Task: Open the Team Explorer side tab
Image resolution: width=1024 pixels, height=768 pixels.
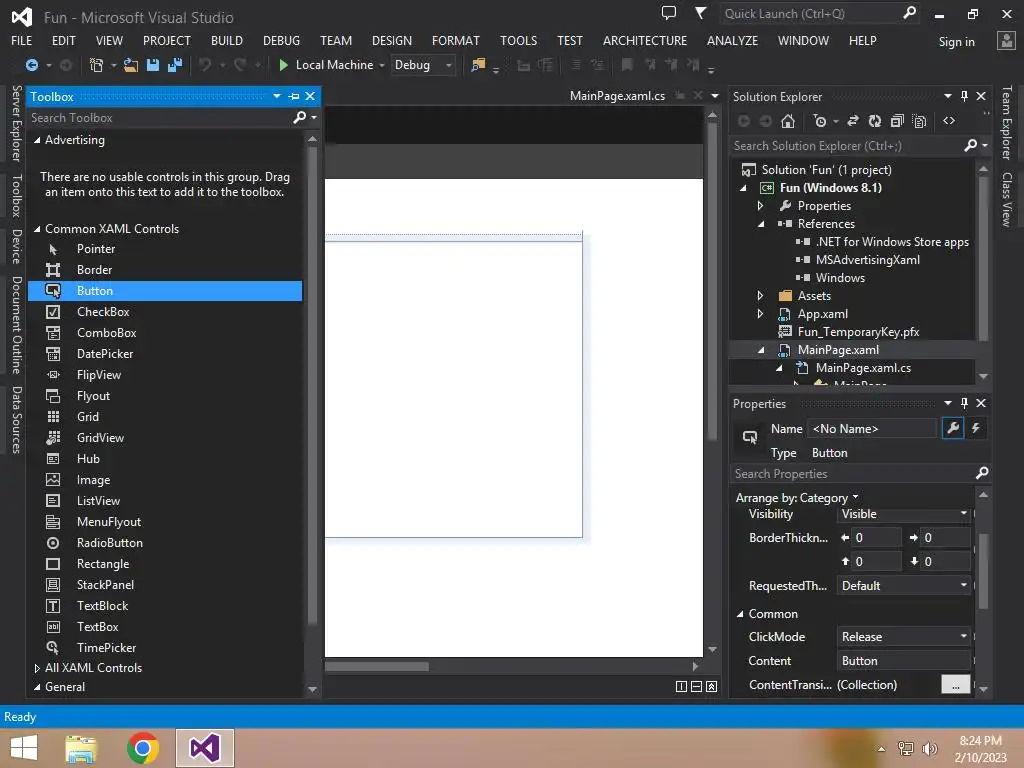Action: (x=1006, y=122)
